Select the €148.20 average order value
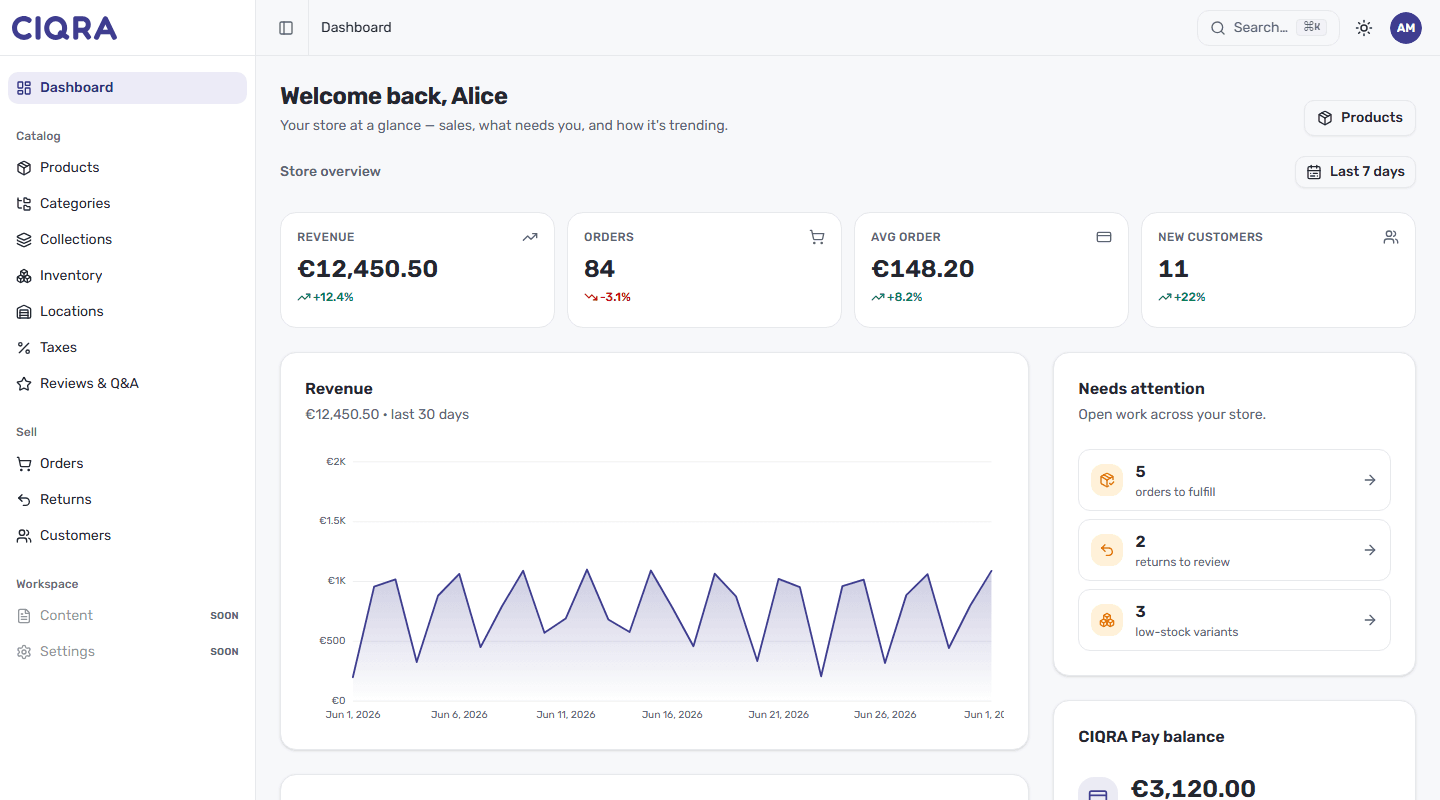Viewport: 1440px width, 800px height. 923,269
